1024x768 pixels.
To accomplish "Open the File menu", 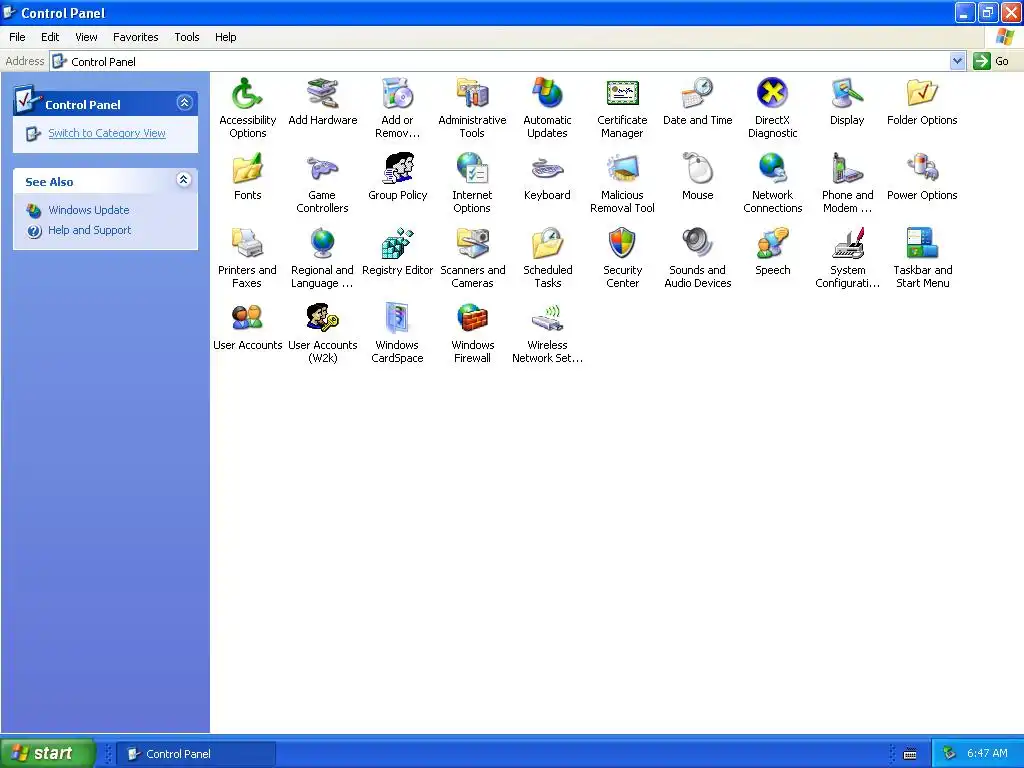I will pos(18,37).
